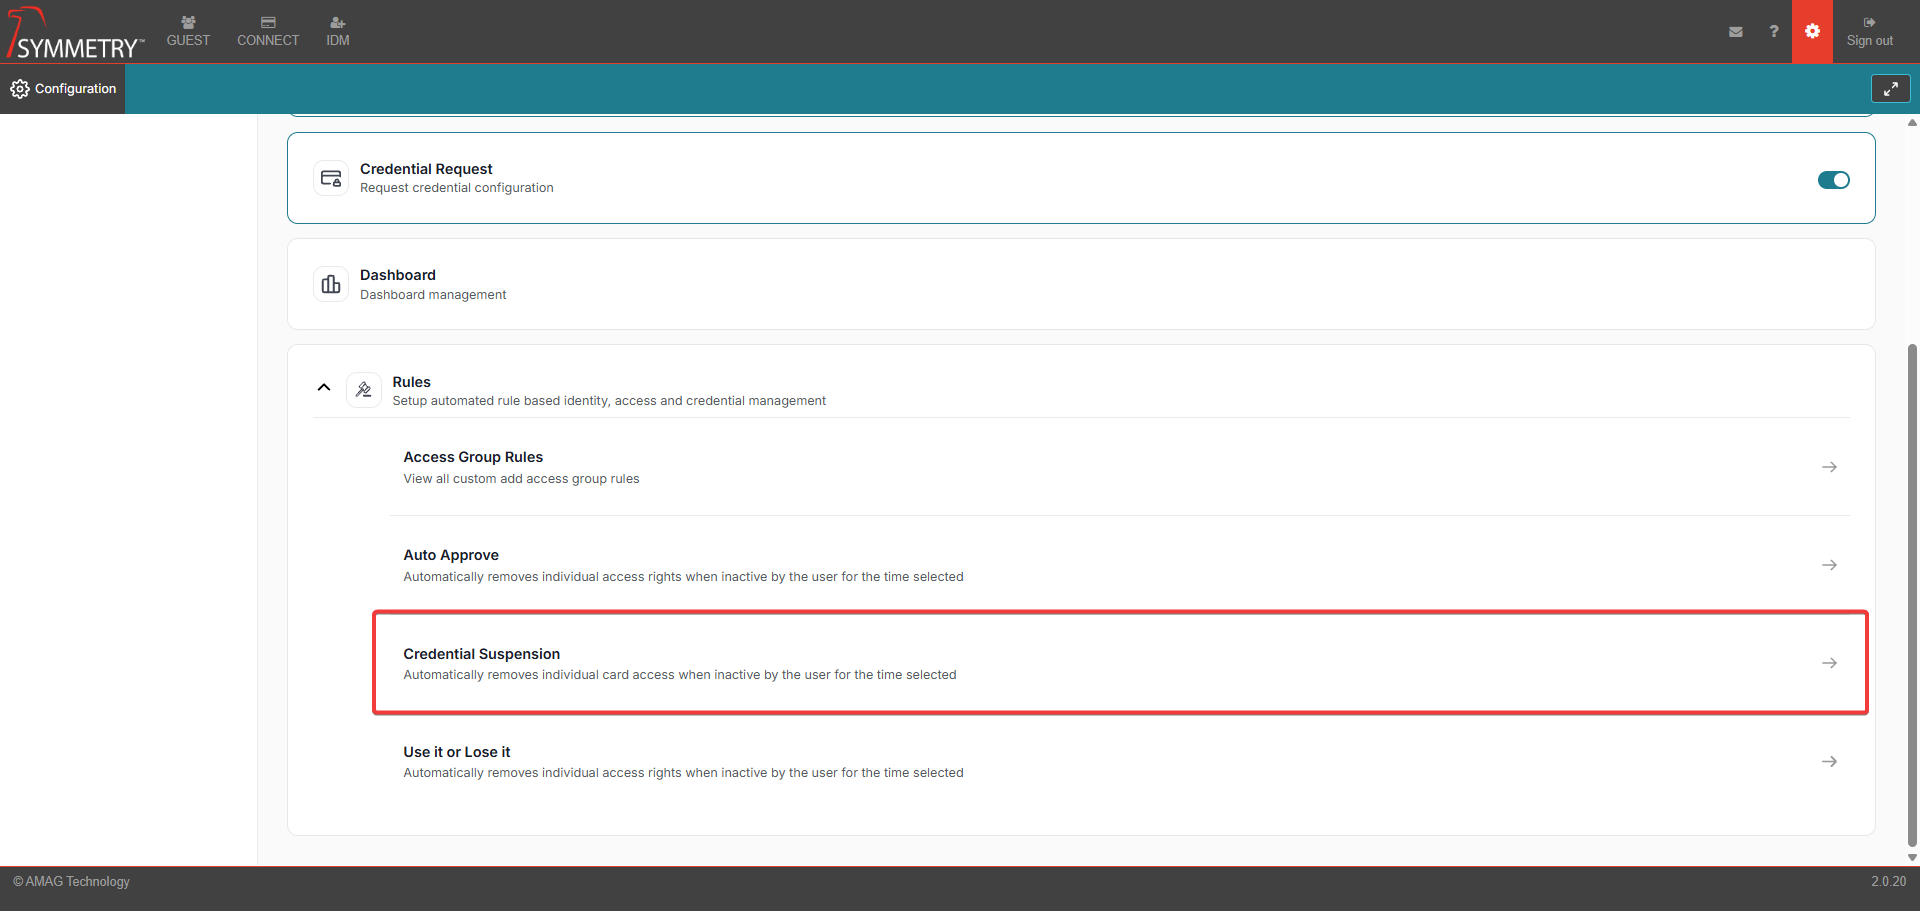Open the CONNECT menu
Viewport: 1920px width, 911px height.
(268, 32)
